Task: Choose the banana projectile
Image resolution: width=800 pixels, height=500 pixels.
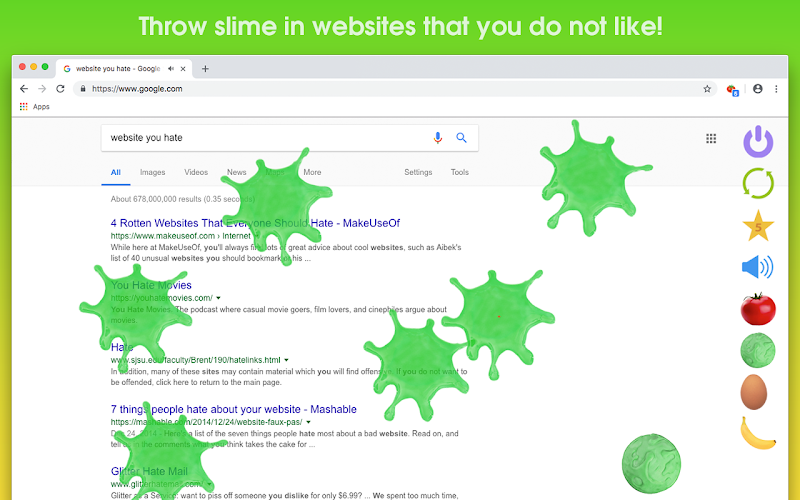Action: (758, 433)
